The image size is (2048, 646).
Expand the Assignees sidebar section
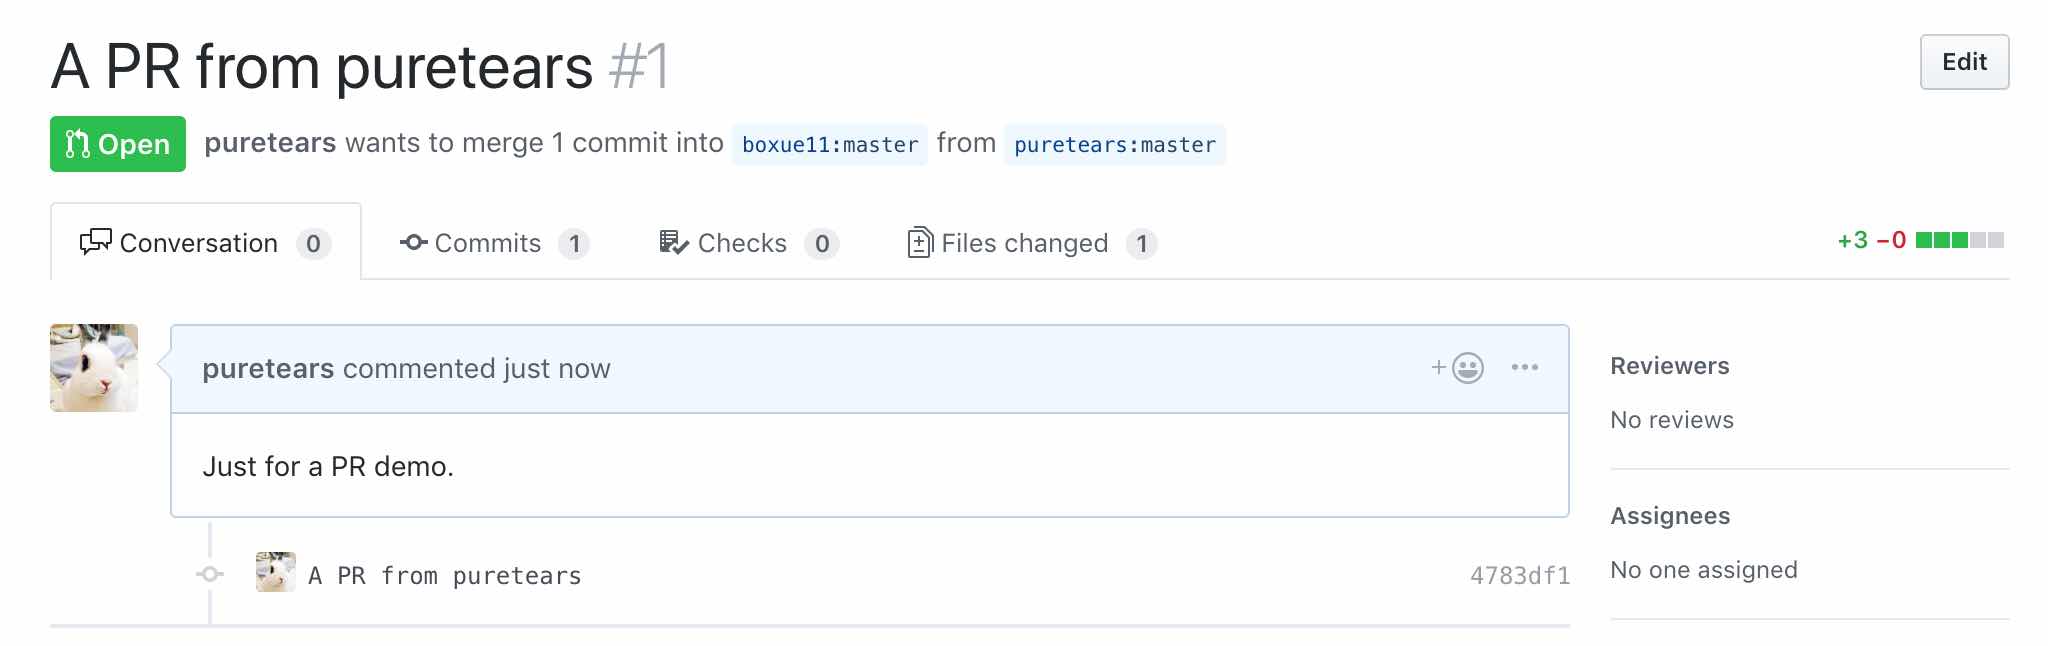pos(1670,516)
